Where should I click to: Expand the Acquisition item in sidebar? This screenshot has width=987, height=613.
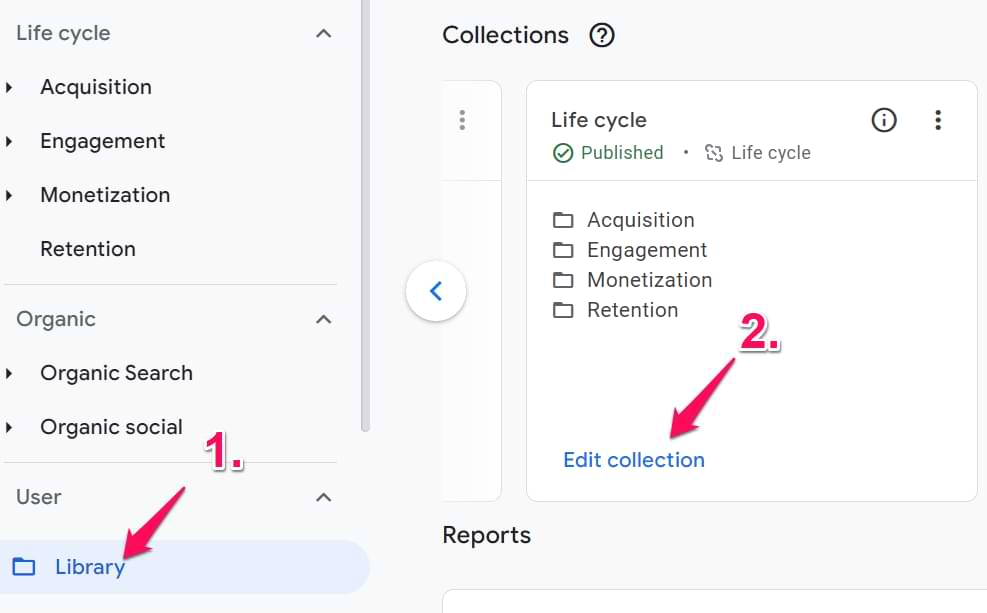coord(9,87)
